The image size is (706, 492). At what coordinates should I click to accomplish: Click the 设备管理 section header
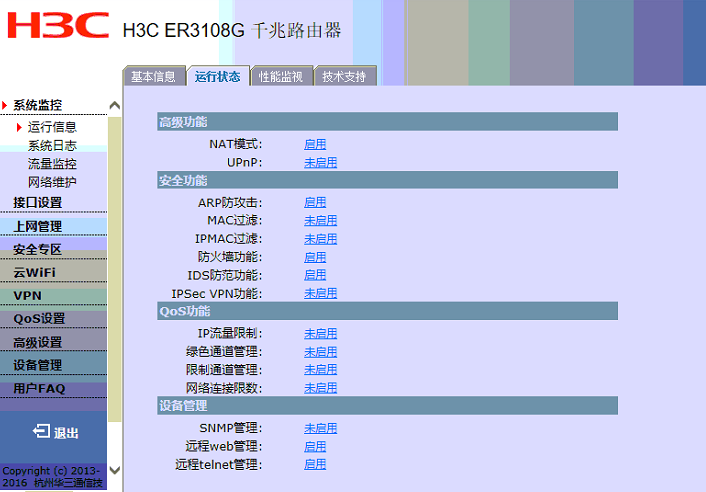(x=387, y=406)
